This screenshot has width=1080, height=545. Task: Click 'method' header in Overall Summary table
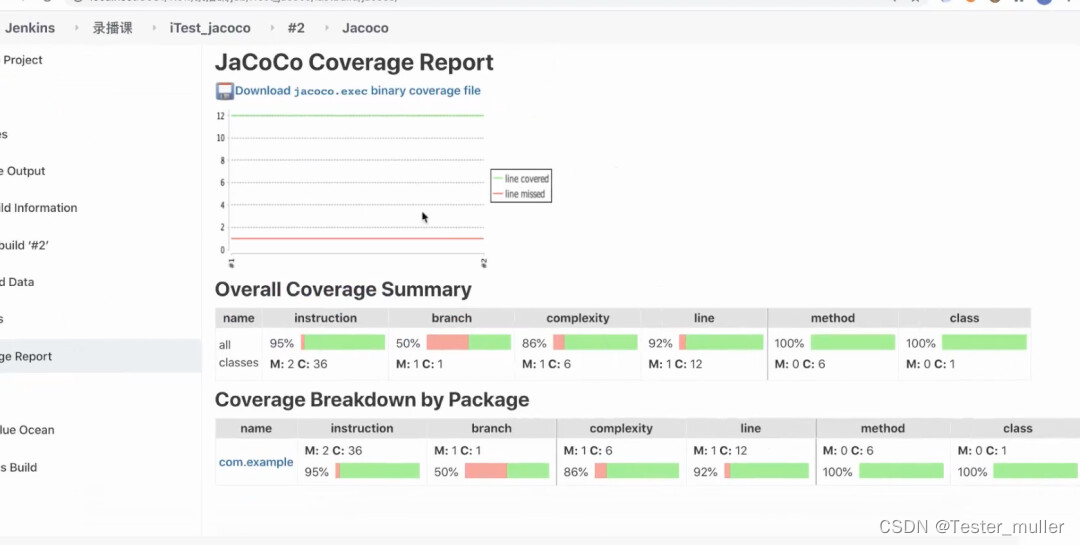(x=833, y=318)
